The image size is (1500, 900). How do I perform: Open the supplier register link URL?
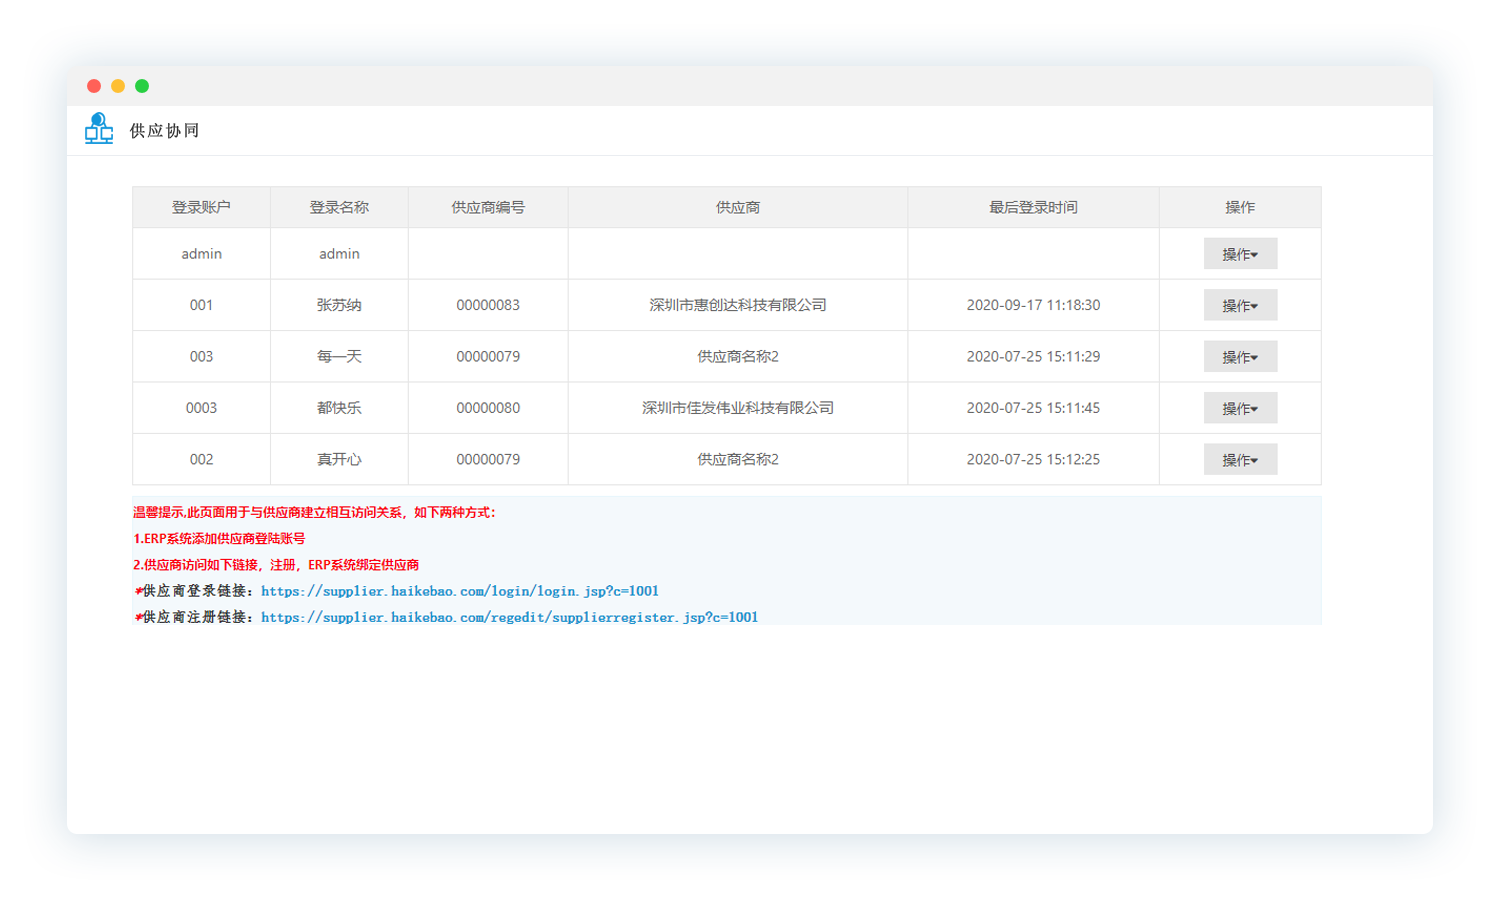coord(509,617)
